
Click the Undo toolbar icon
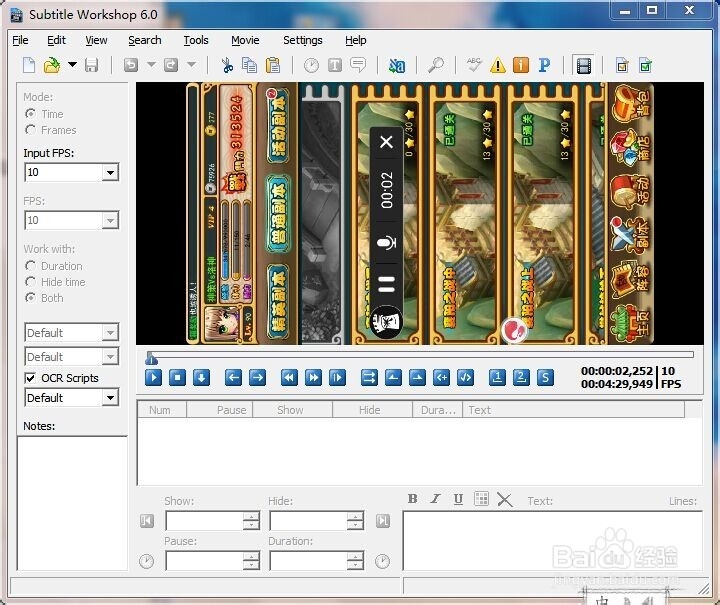pos(131,65)
